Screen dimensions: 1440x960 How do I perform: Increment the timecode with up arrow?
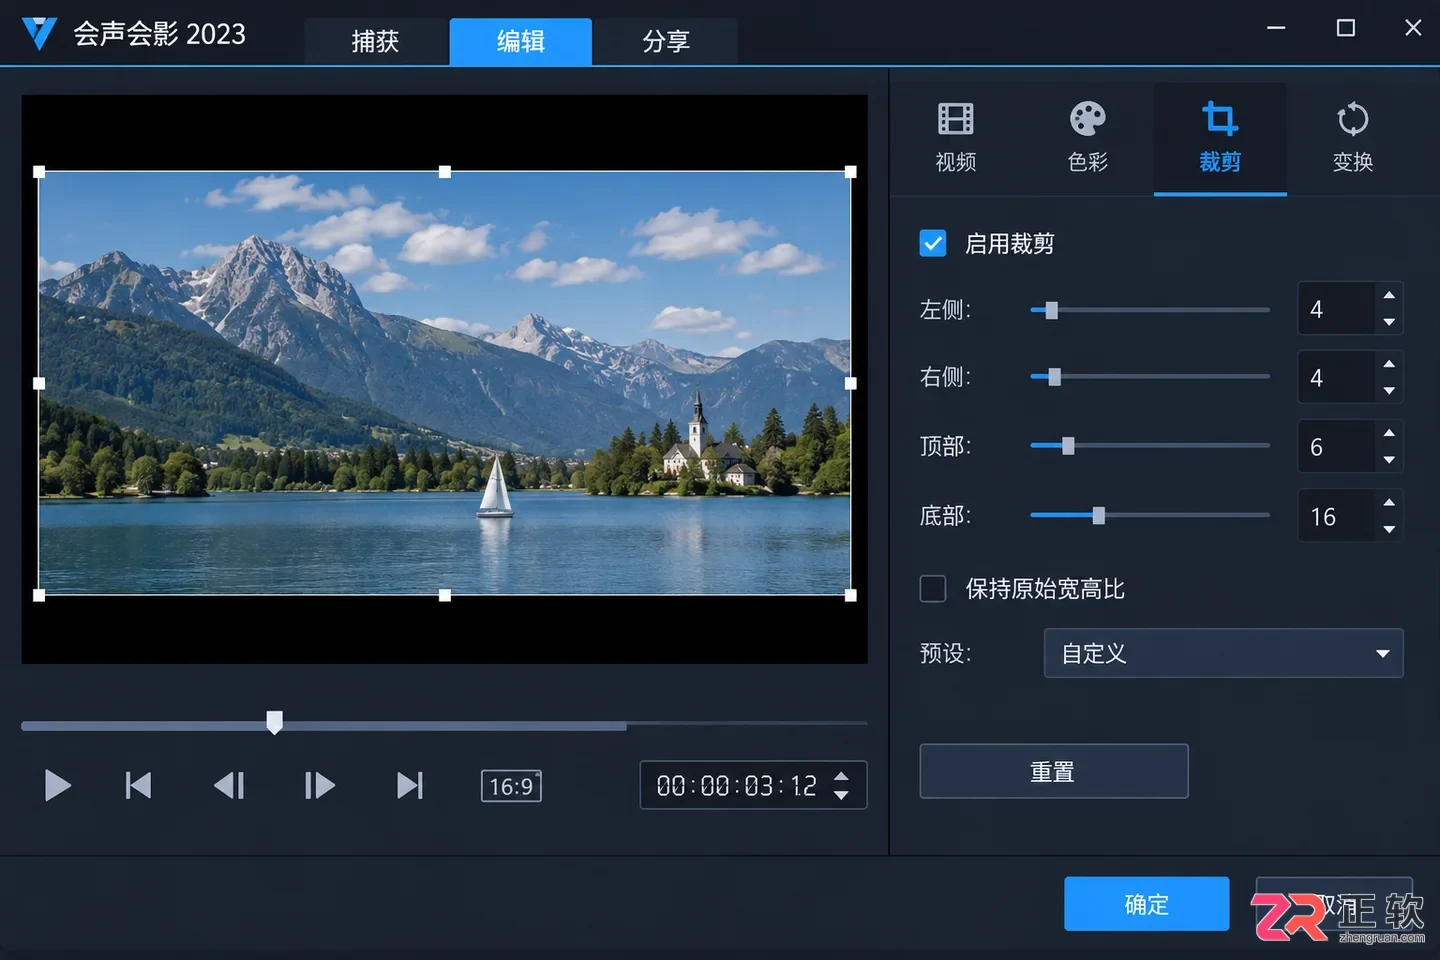(x=841, y=776)
